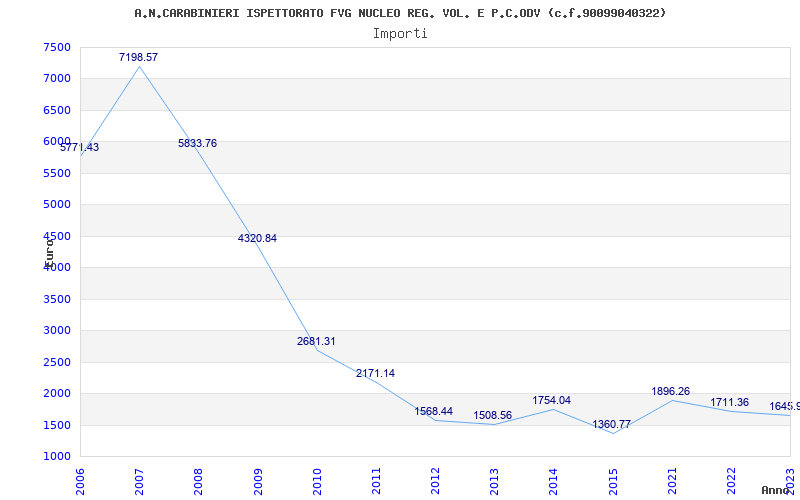Click the x-axis year 2013
This screenshot has width=800, height=500.
tap(494, 481)
